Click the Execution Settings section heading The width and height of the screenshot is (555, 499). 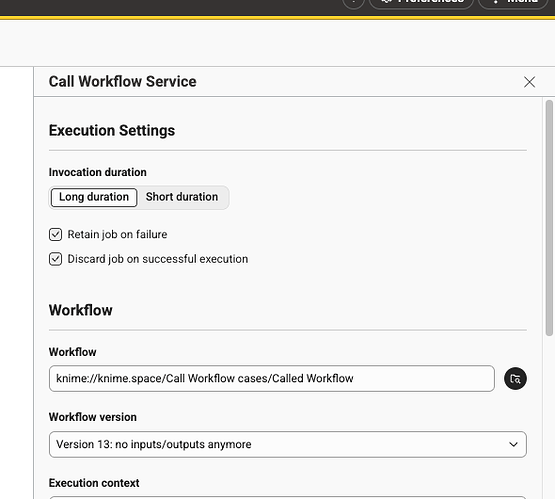click(x=112, y=131)
